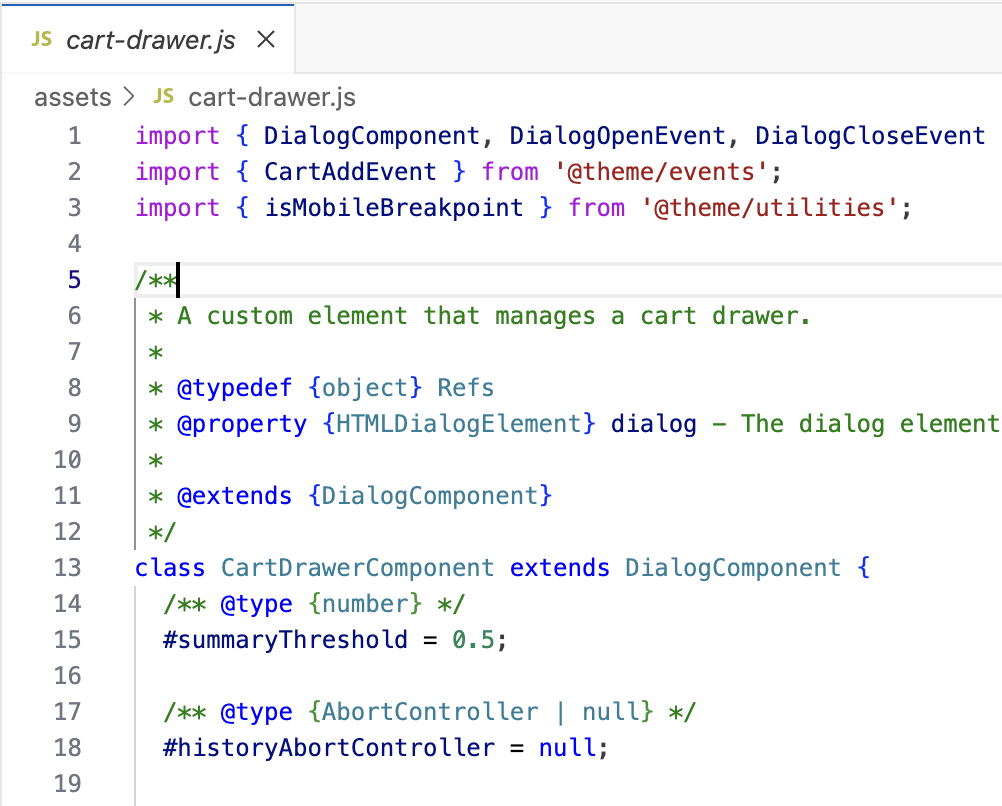Viewport: 1002px width, 806px height.
Task: Click line number 15 in the gutter
Action: (66, 639)
